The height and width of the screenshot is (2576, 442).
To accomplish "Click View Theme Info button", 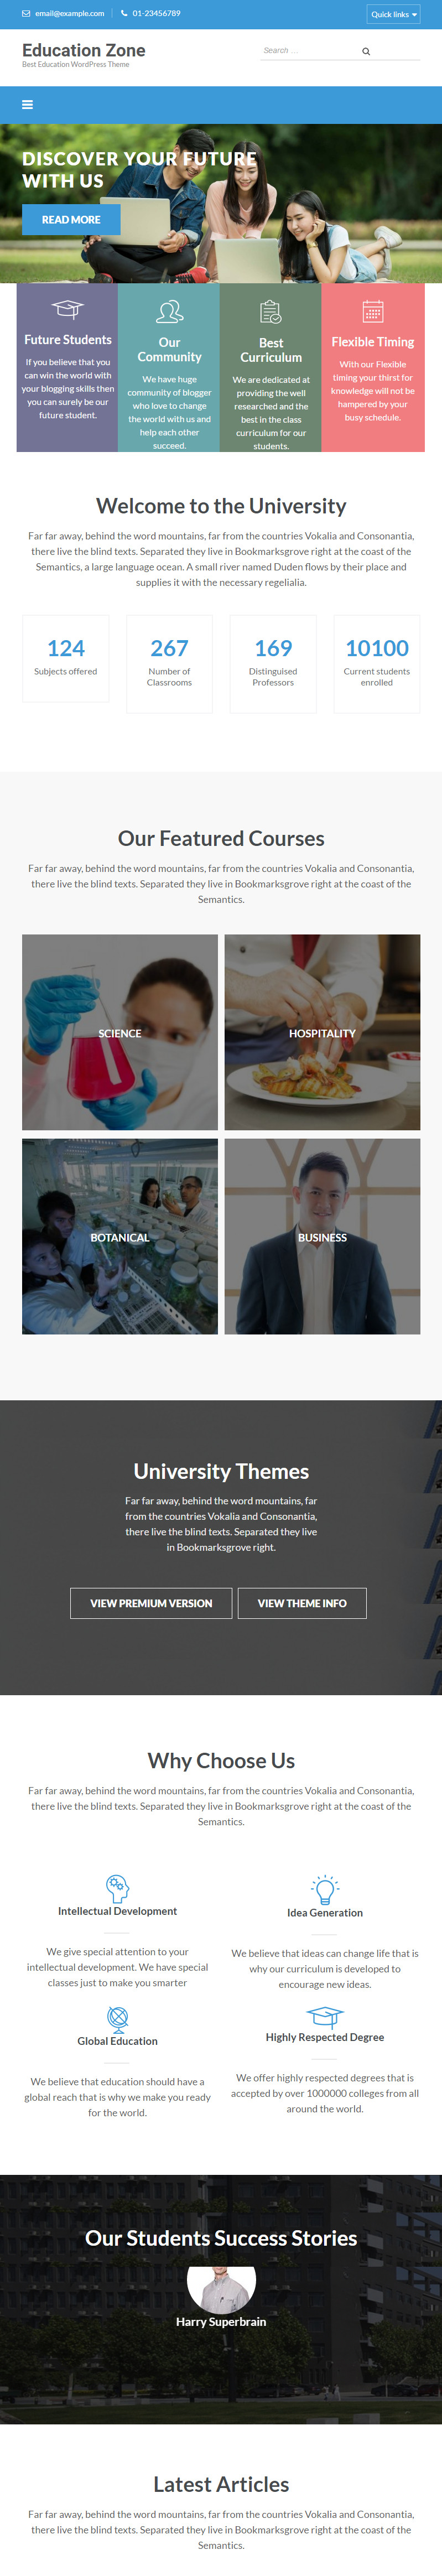I will click(302, 1603).
